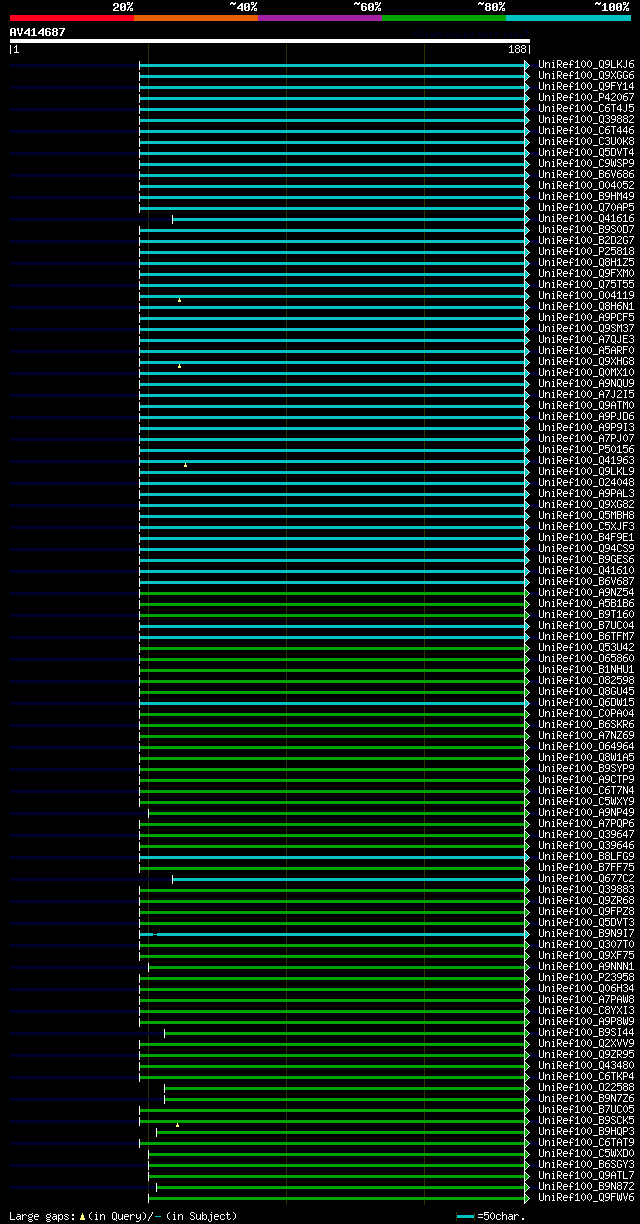Select hit label UniRef100_P25818
Viewport: 640px width, 1224px height.
(586, 252)
